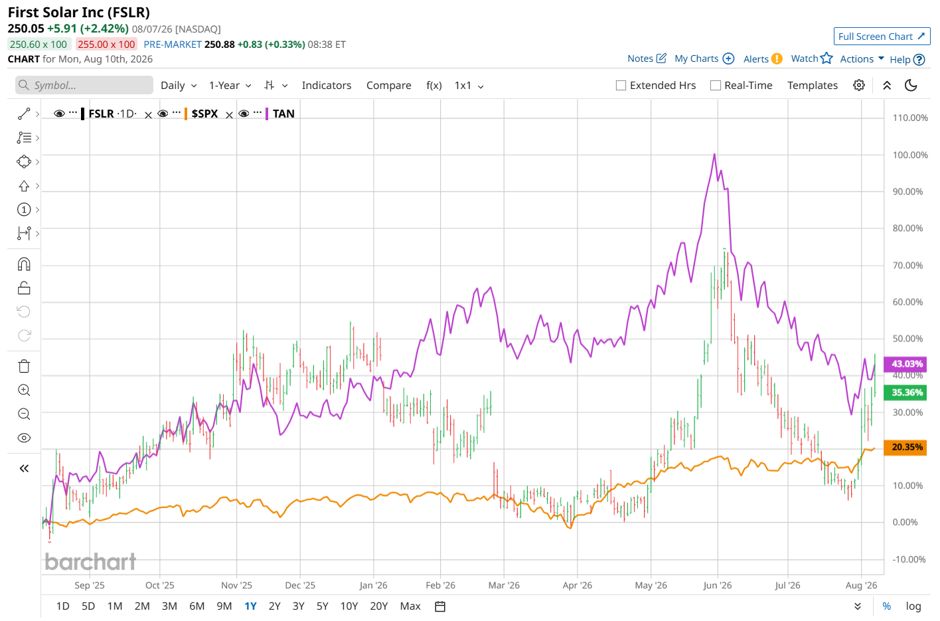Click the lock drawings icon
The height and width of the screenshot is (621, 940).
tap(24, 288)
